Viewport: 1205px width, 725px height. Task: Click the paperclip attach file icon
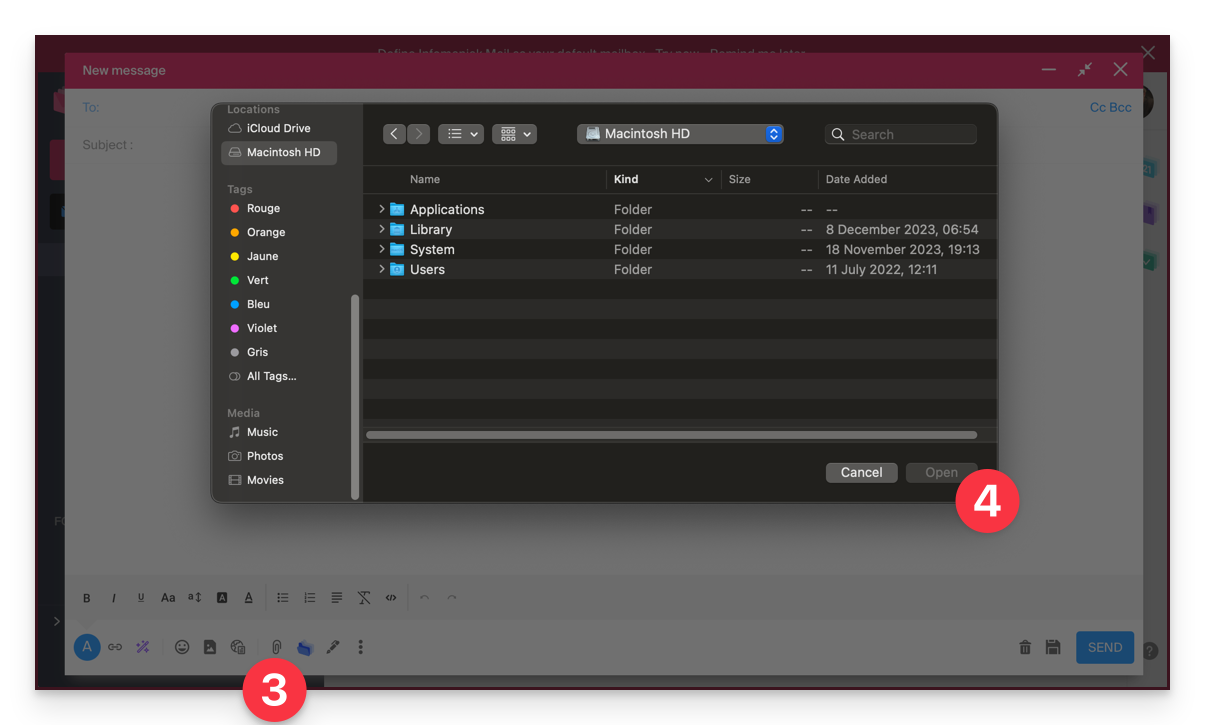tap(277, 647)
